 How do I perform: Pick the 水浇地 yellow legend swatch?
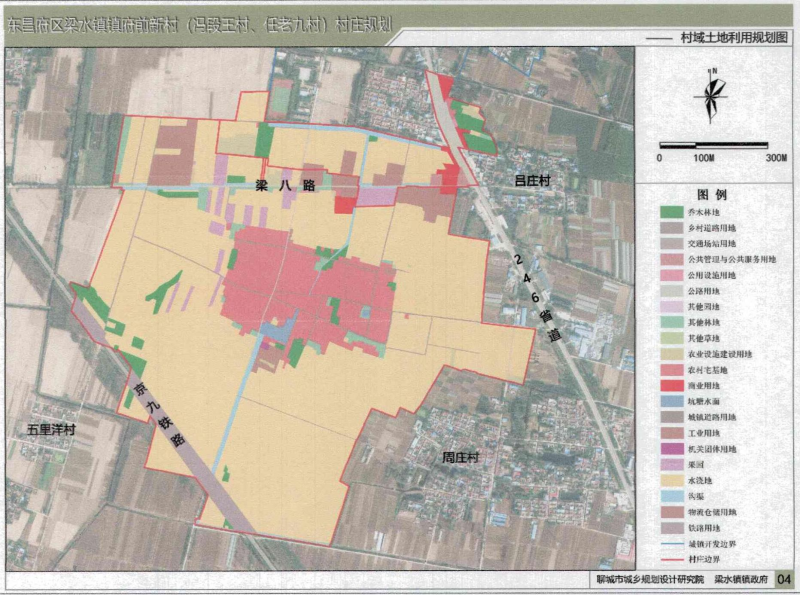coord(670,480)
